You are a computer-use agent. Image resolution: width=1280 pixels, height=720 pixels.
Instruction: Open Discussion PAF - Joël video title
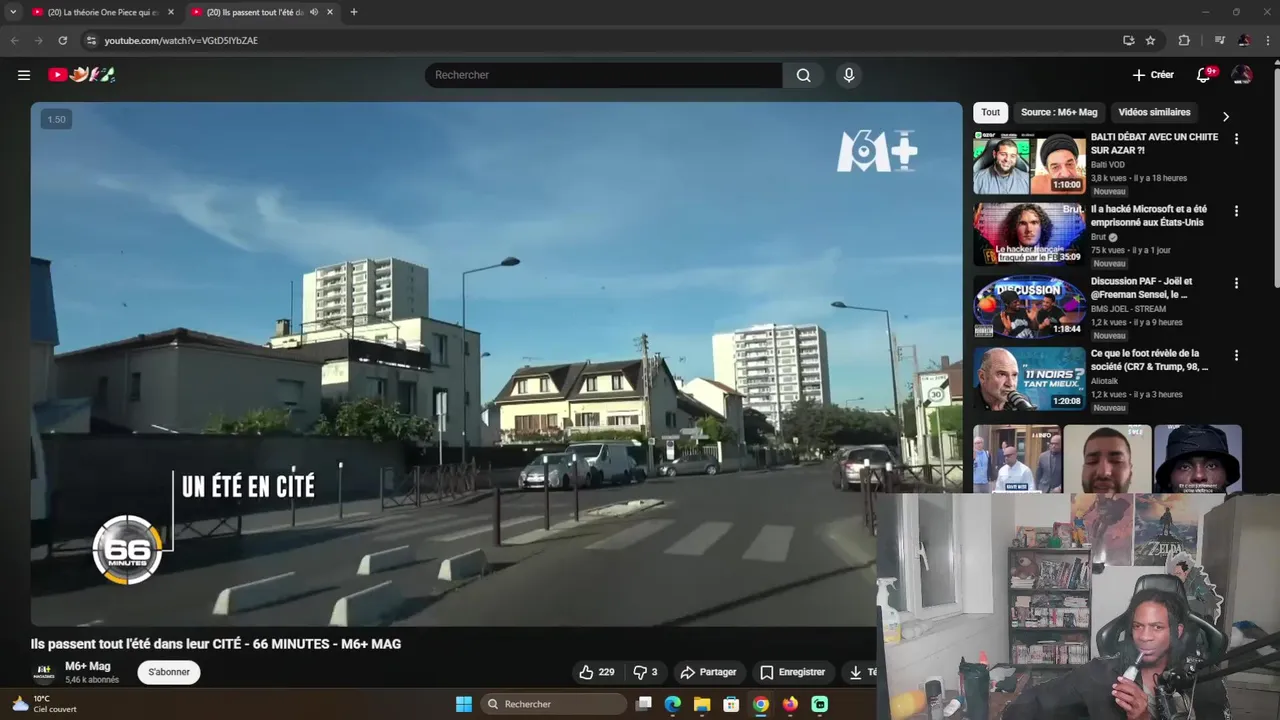[x=1141, y=287]
